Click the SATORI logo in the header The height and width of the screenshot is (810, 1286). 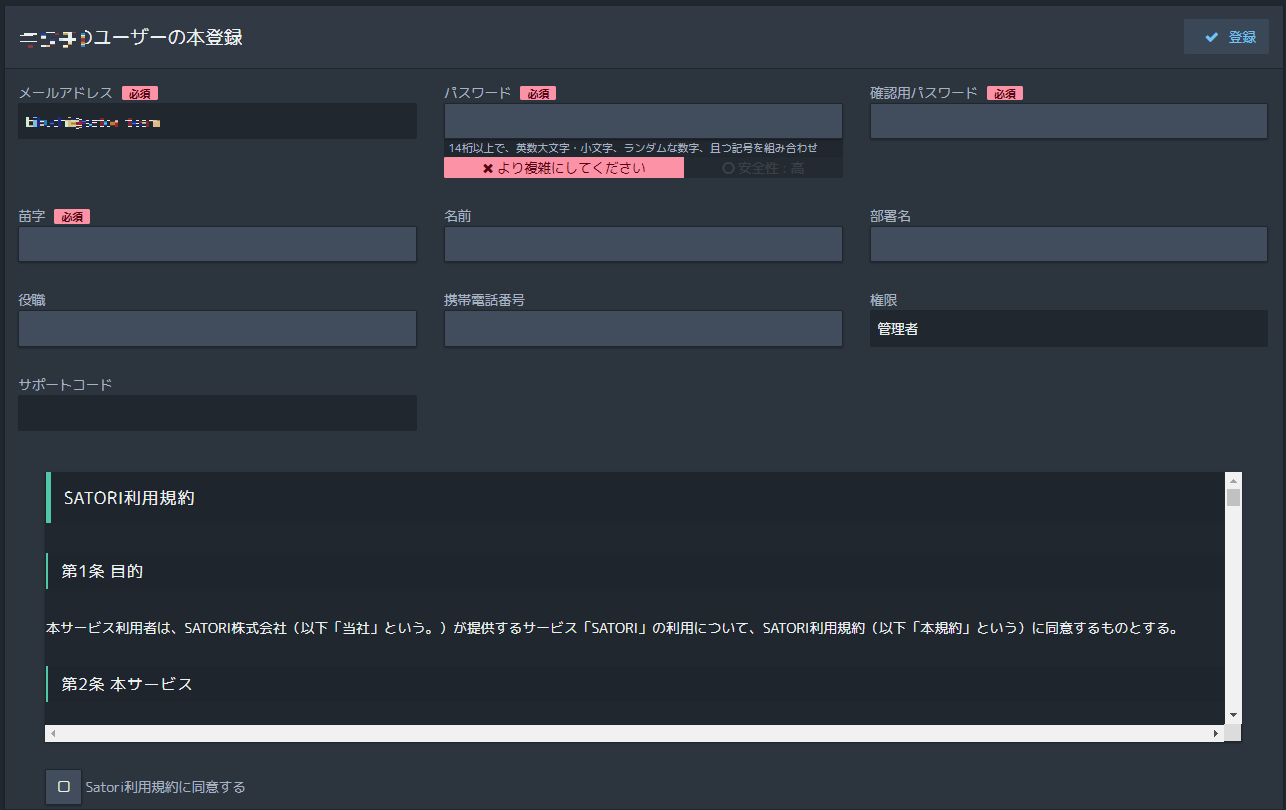55,38
